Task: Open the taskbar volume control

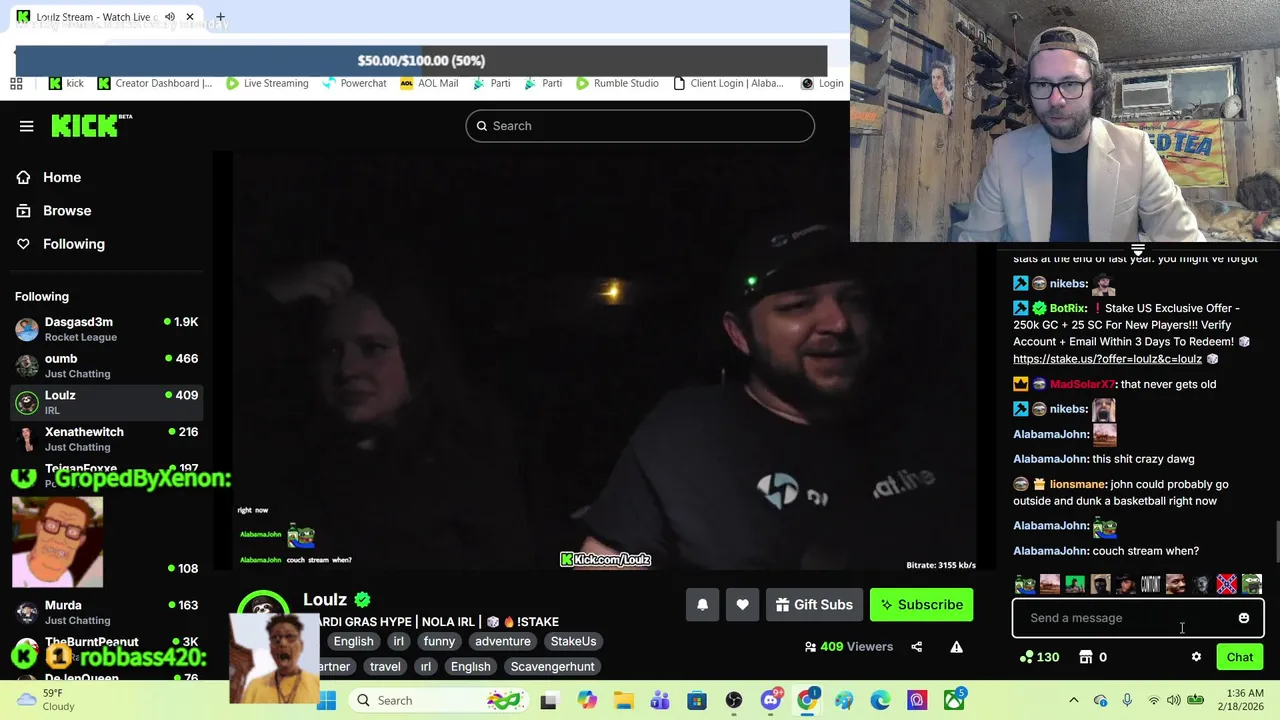Action: pyautogui.click(x=1173, y=701)
